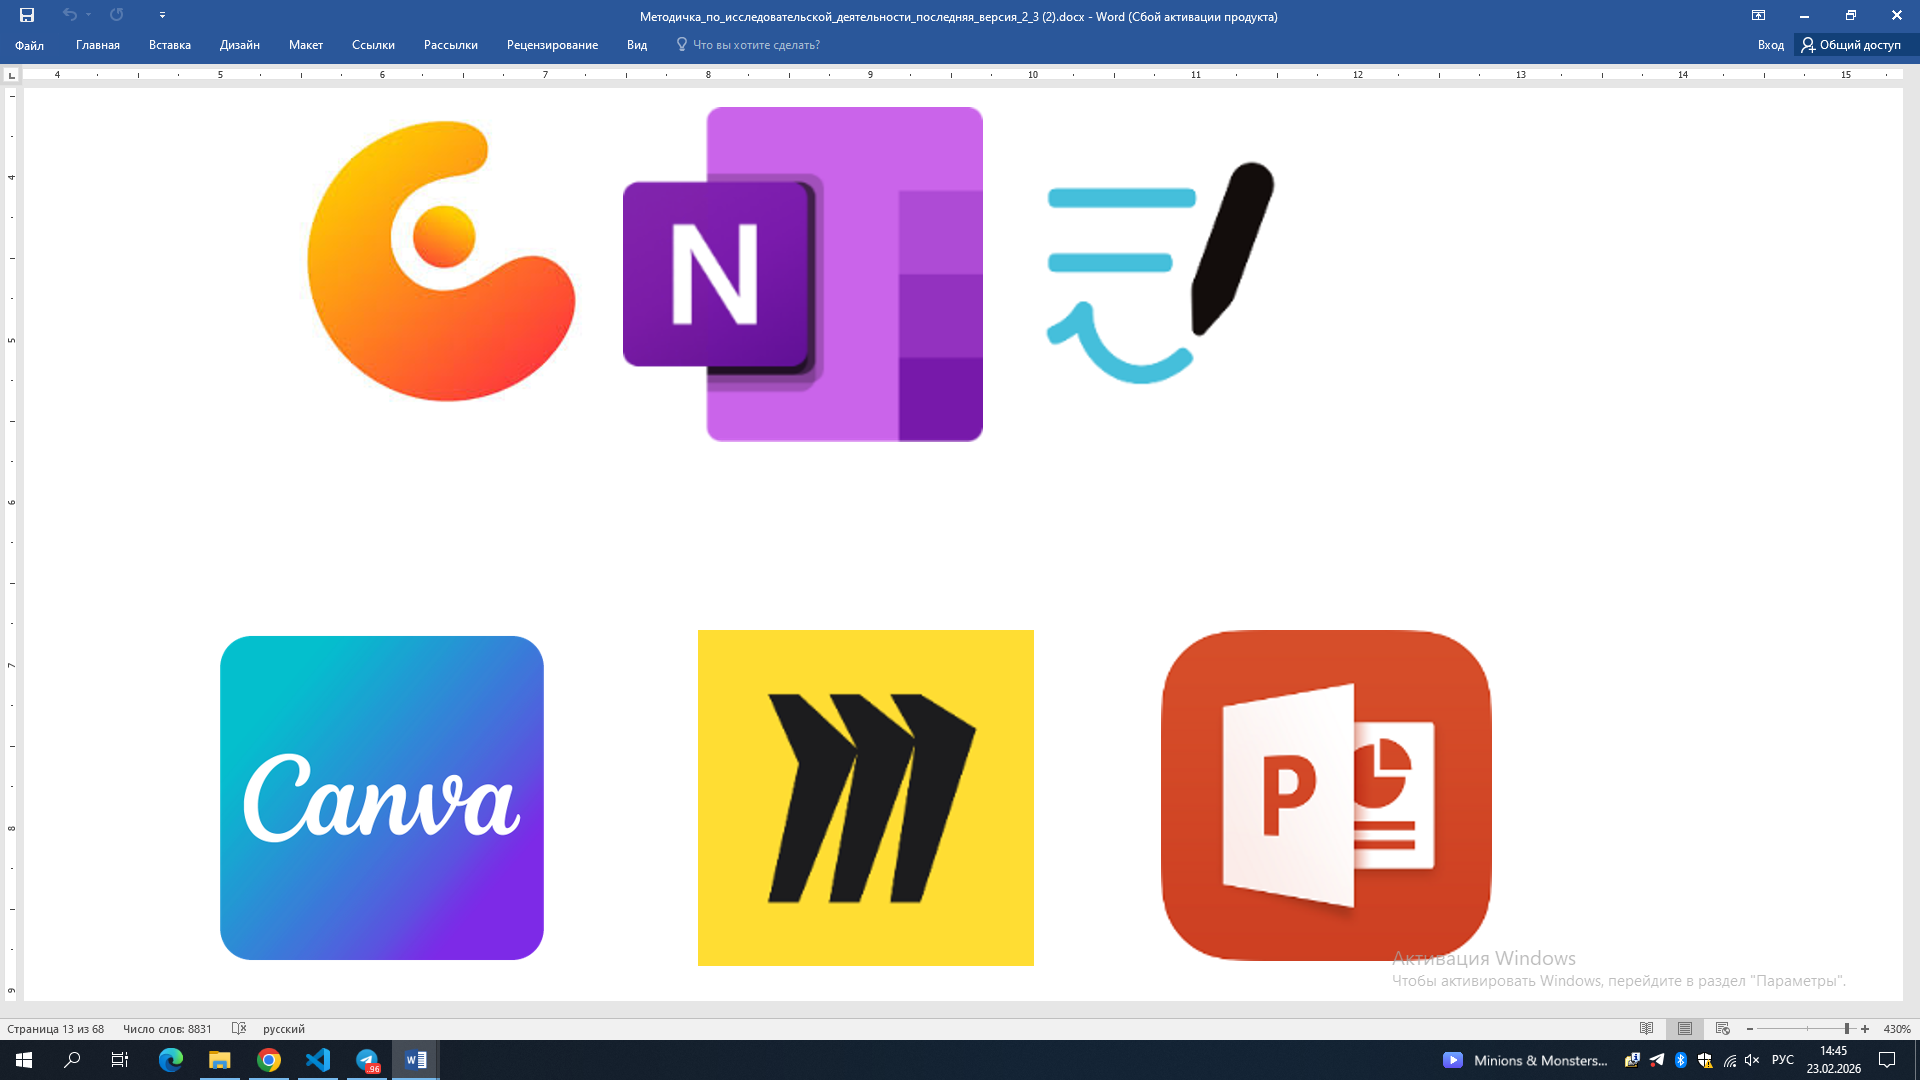Screen dimensions: 1920x1080
Task: Click the Redo/Repeat icon
Action: (117, 15)
